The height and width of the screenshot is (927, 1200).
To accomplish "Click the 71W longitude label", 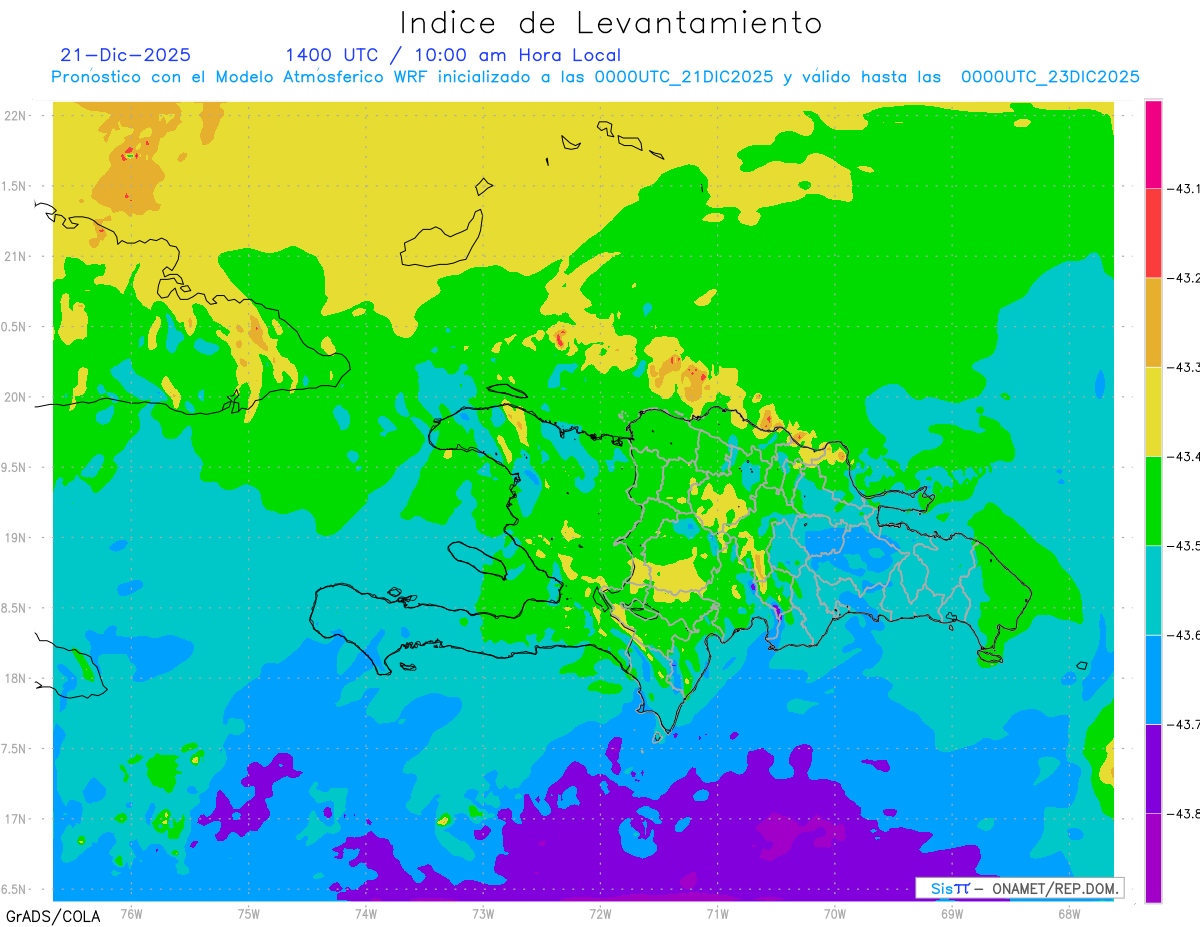I will pyautogui.click(x=717, y=913).
